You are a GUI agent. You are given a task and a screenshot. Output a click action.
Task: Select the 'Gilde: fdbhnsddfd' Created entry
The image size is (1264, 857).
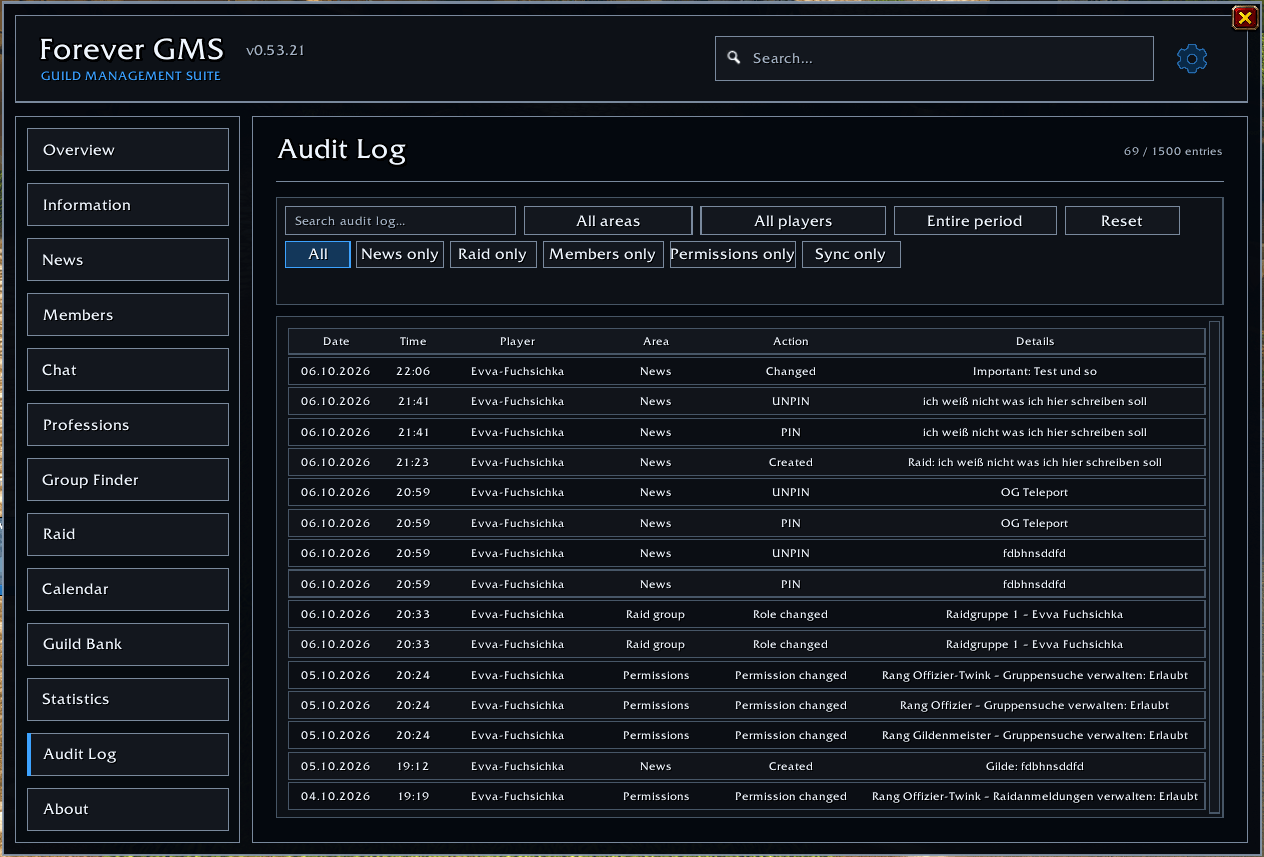[747, 766]
